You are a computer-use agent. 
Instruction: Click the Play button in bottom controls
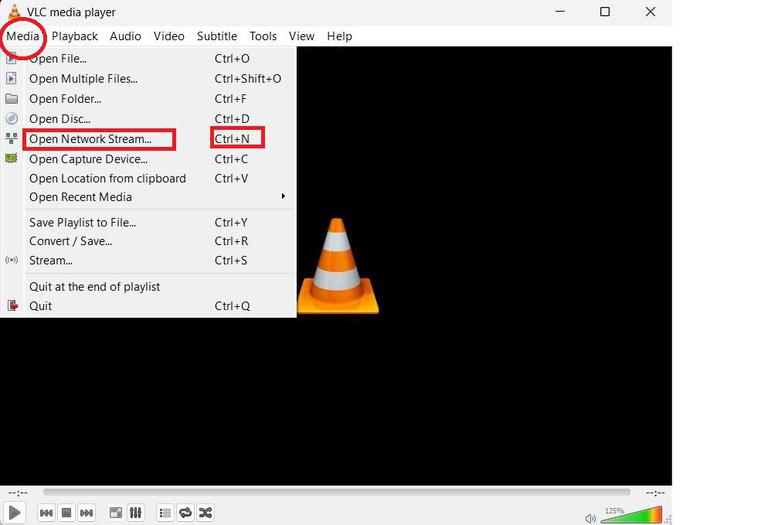coord(14,513)
